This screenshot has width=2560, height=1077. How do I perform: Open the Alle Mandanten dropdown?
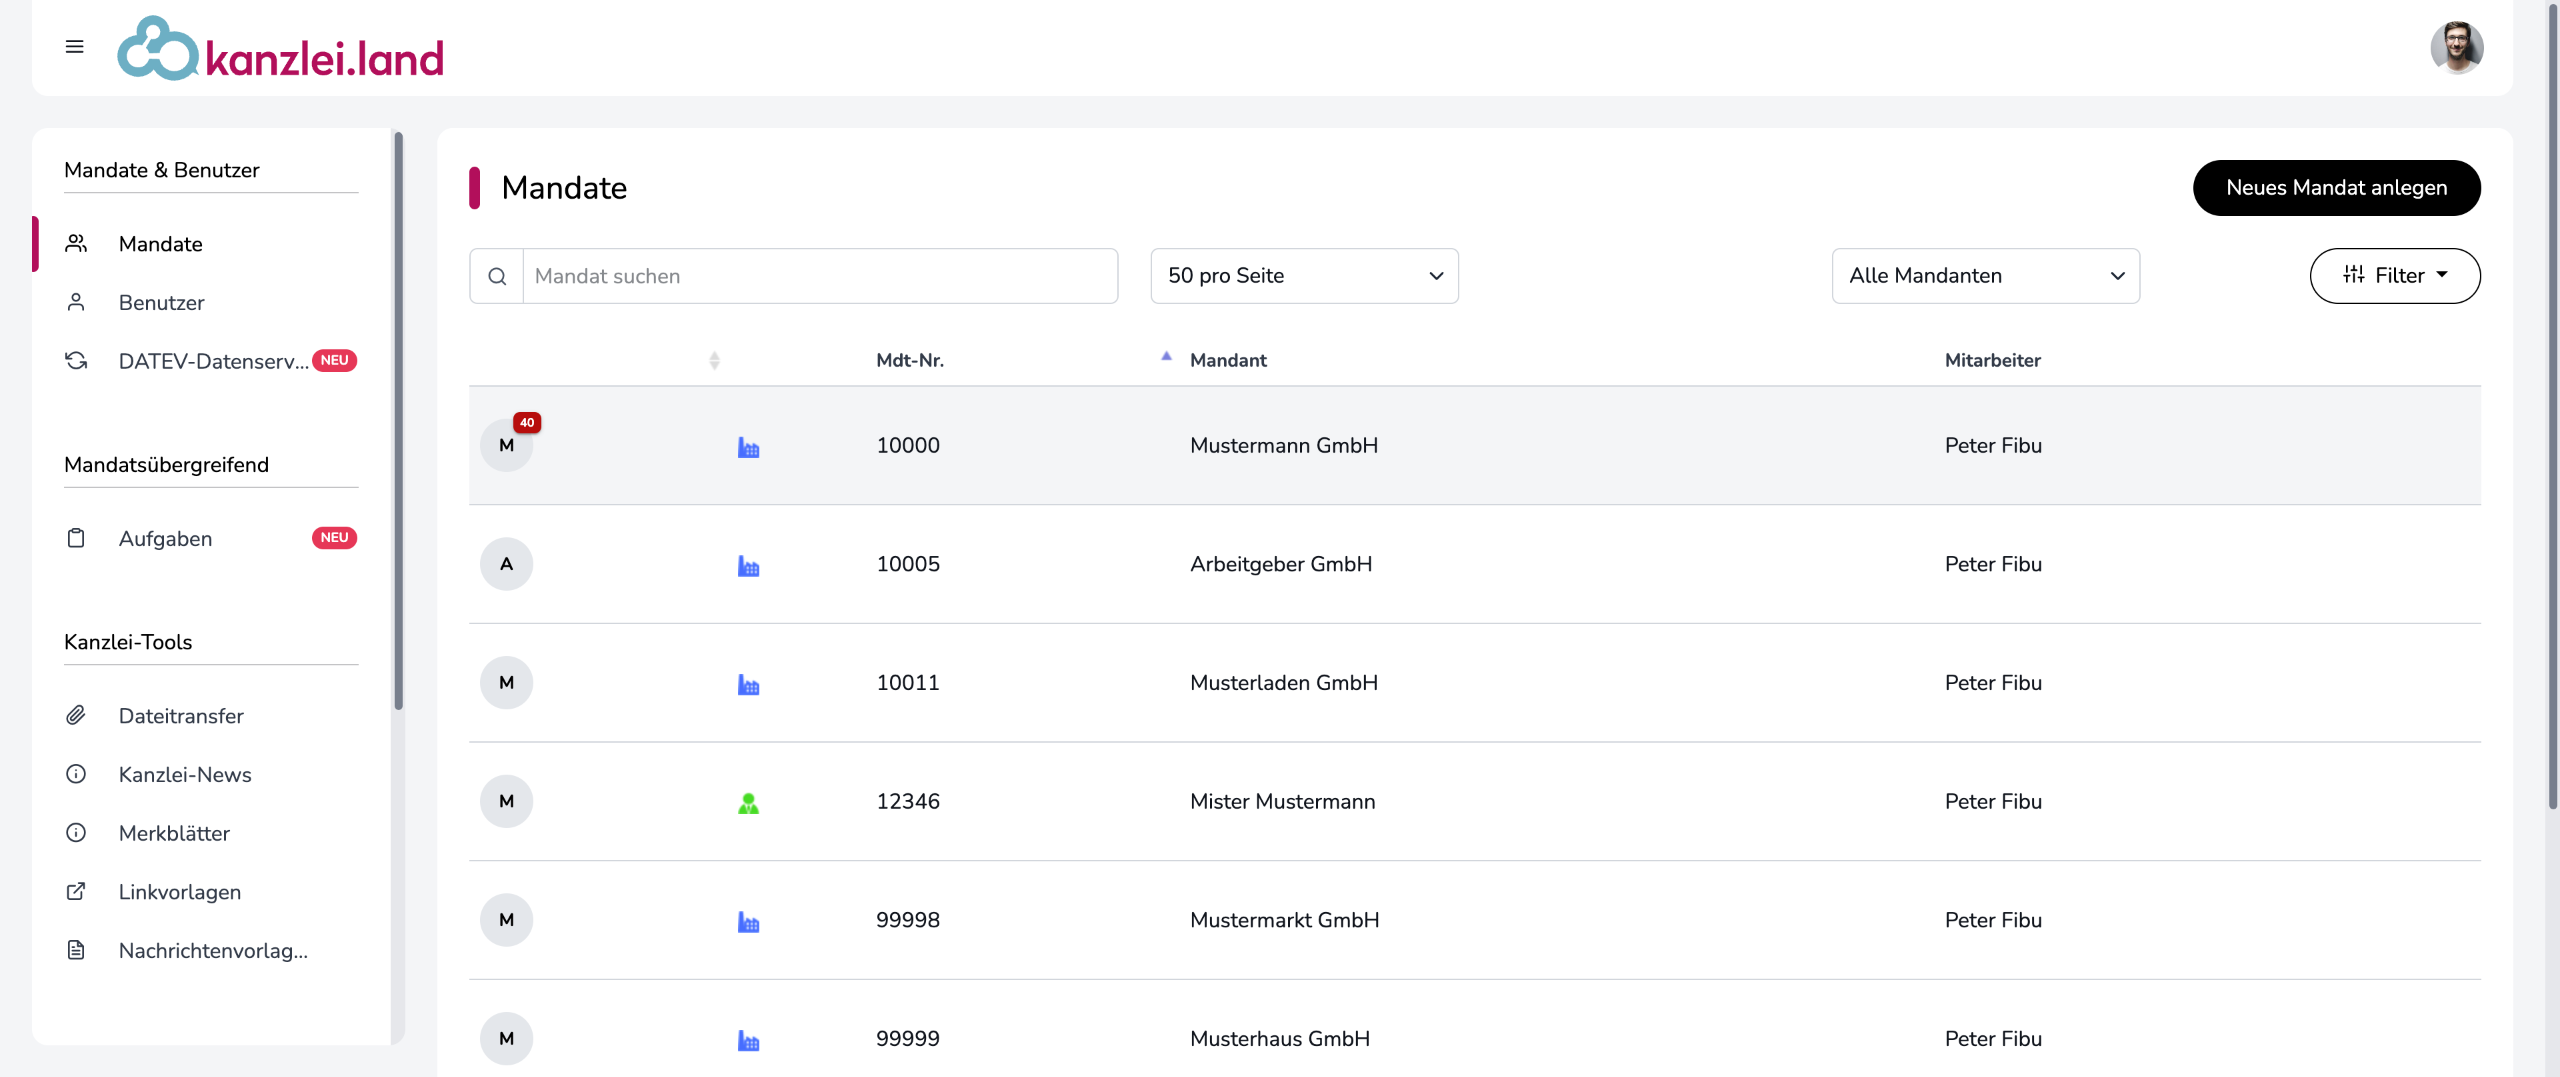[x=1985, y=276]
